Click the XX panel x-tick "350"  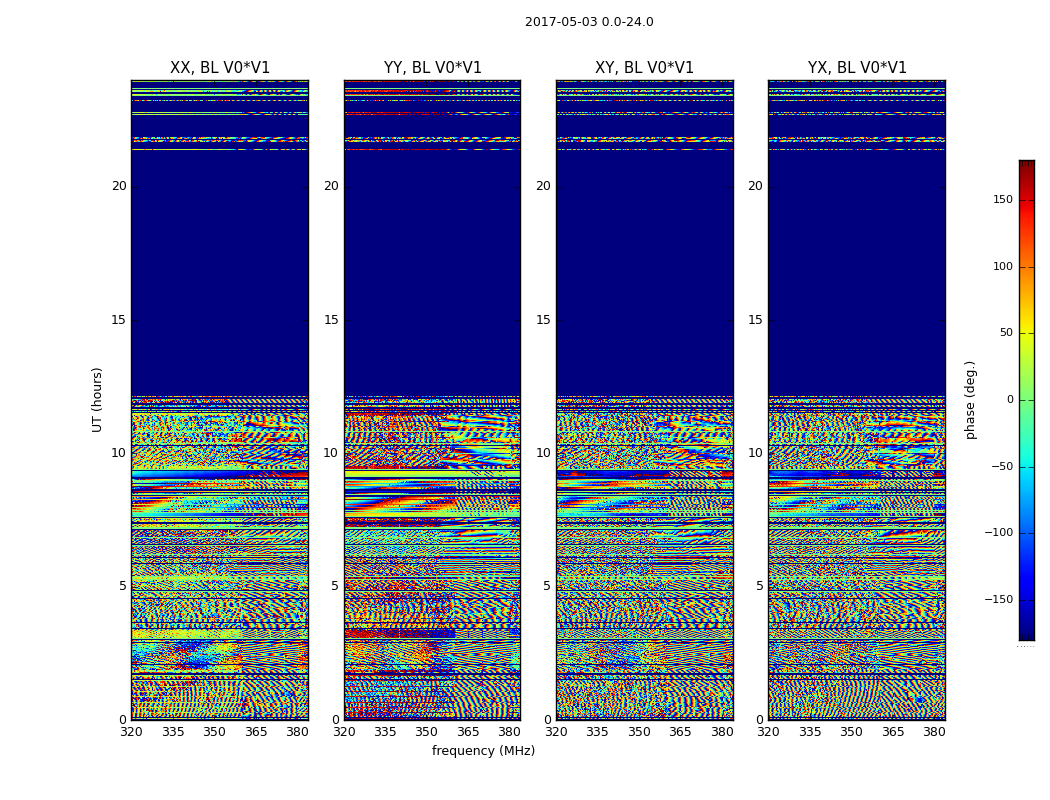(x=214, y=732)
